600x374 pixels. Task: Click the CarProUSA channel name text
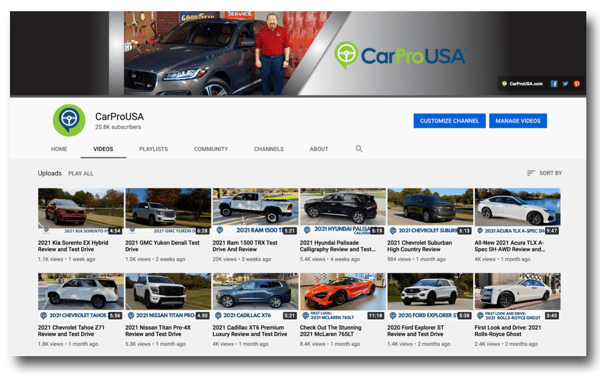pos(119,116)
